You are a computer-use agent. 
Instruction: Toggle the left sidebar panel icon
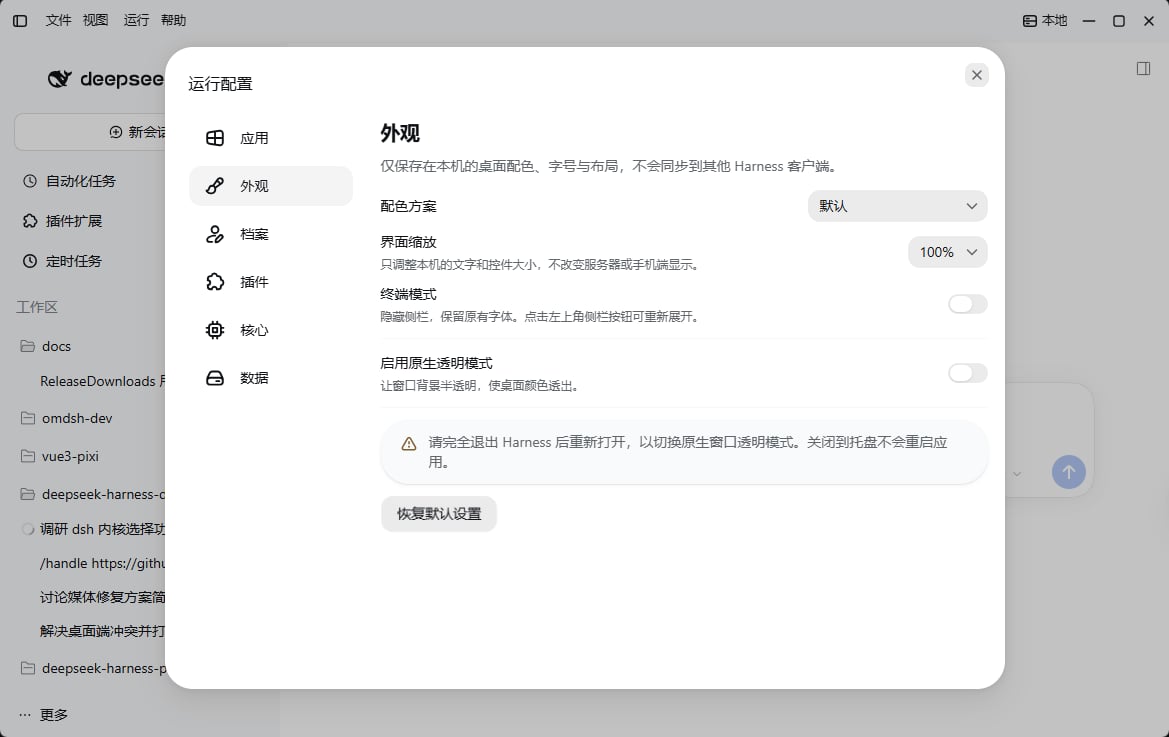pos(20,21)
